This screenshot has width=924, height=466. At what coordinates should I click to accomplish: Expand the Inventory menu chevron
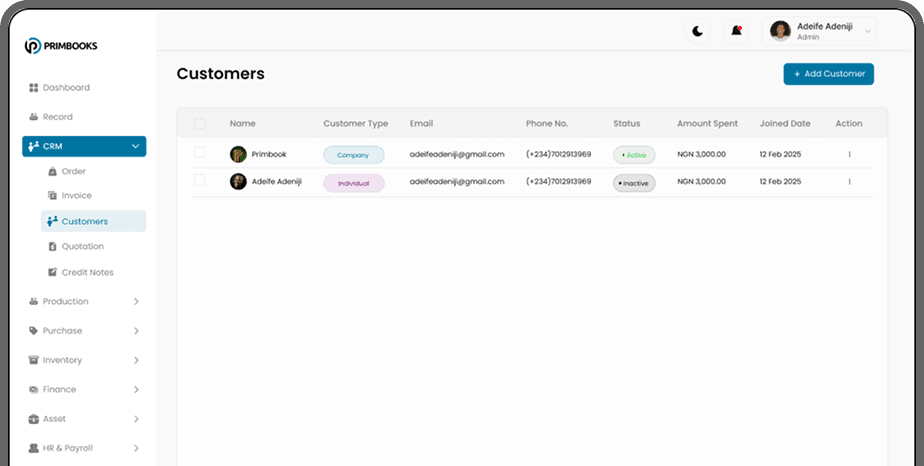(x=136, y=360)
